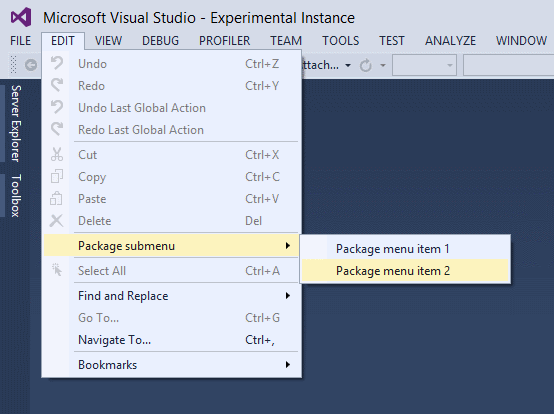554x414 pixels.
Task: Open the Toolbox side tab
Action: (16, 195)
